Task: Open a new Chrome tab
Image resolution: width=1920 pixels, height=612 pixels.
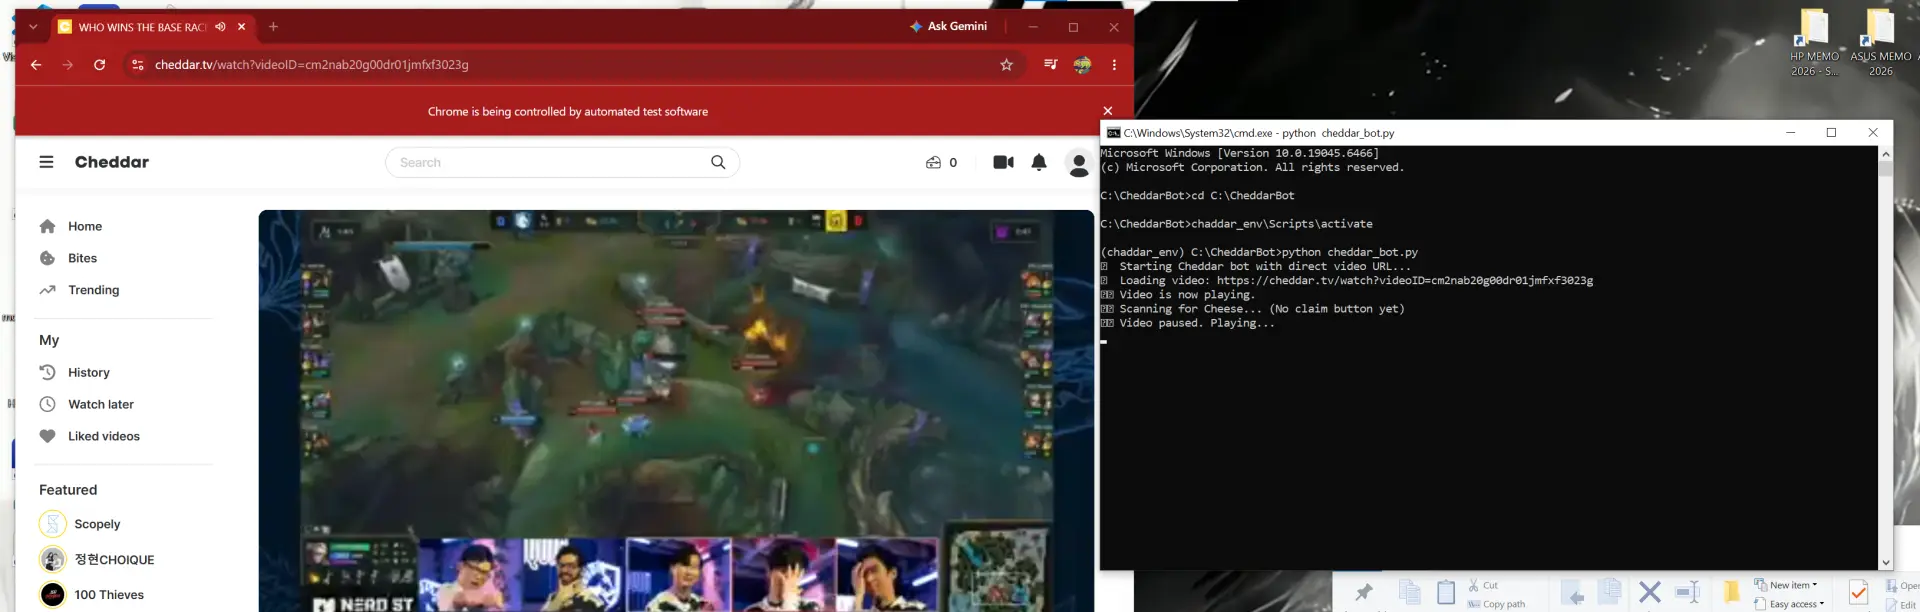Action: click(x=273, y=27)
